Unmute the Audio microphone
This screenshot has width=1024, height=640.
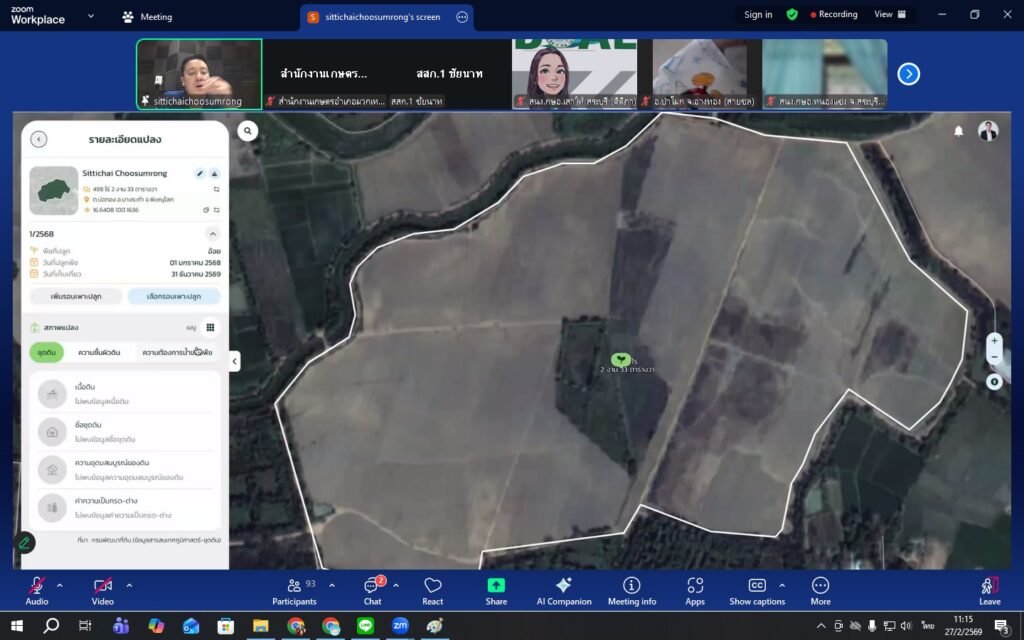pyautogui.click(x=36, y=590)
